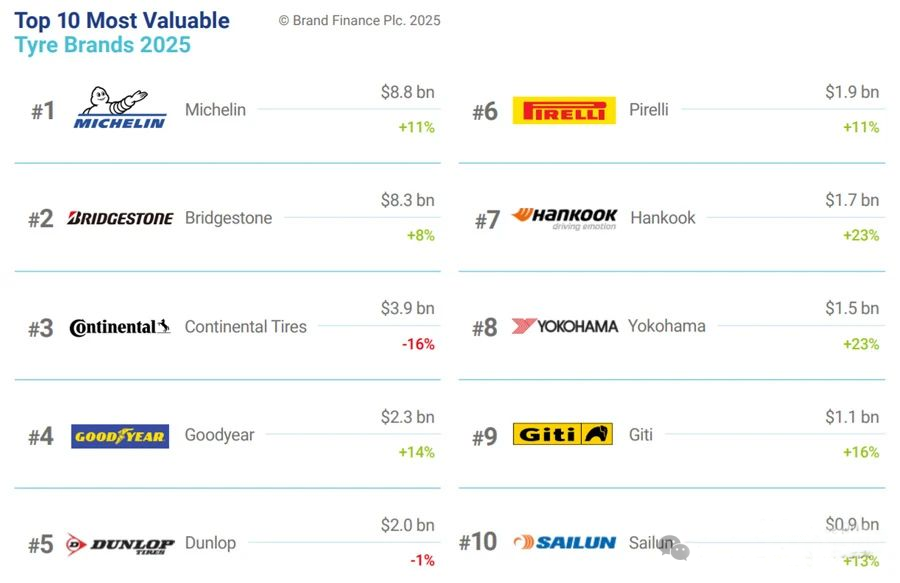Screen dimensions: 900x583
Task: Click the red -16% change figure
Action: pos(418,344)
